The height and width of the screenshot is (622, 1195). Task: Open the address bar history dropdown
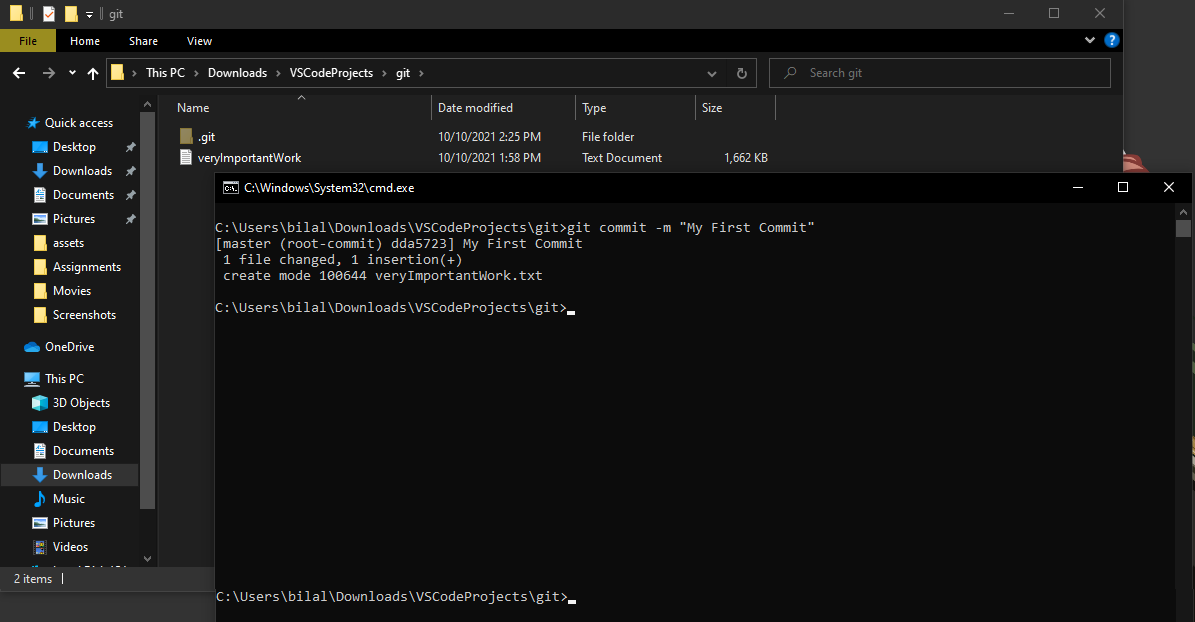[x=711, y=73]
